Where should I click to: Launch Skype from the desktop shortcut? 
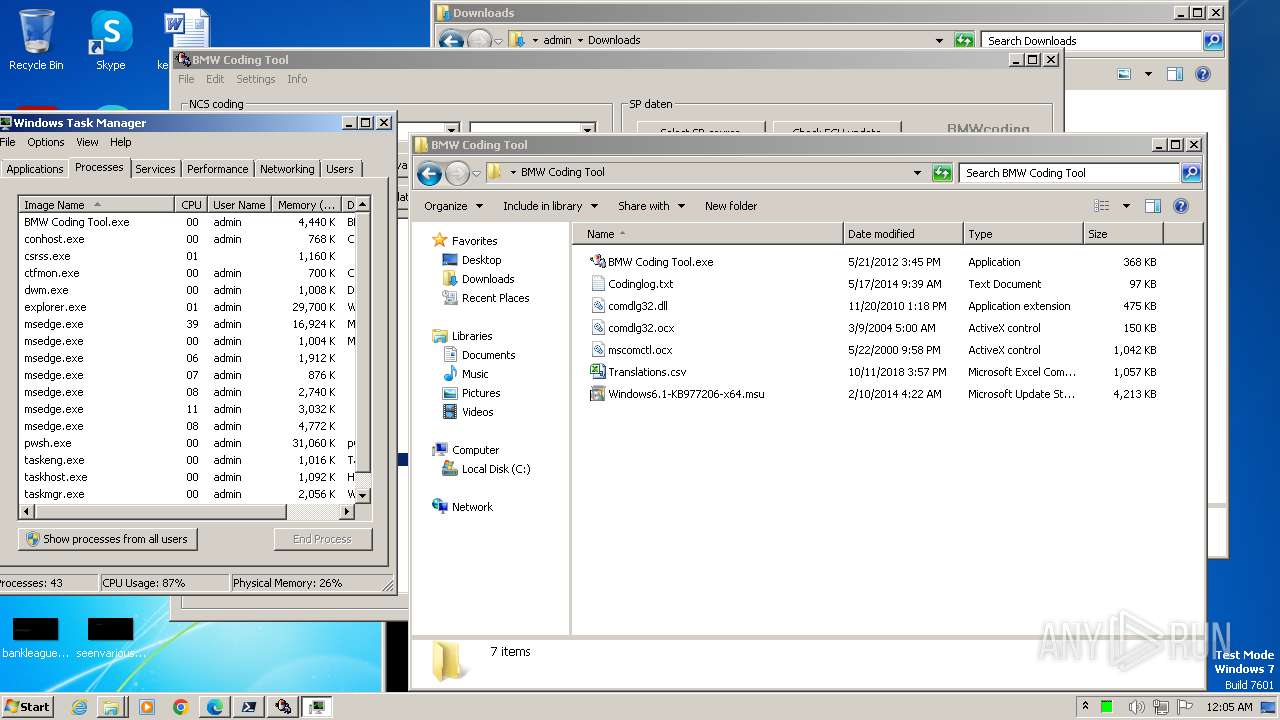tap(110, 40)
